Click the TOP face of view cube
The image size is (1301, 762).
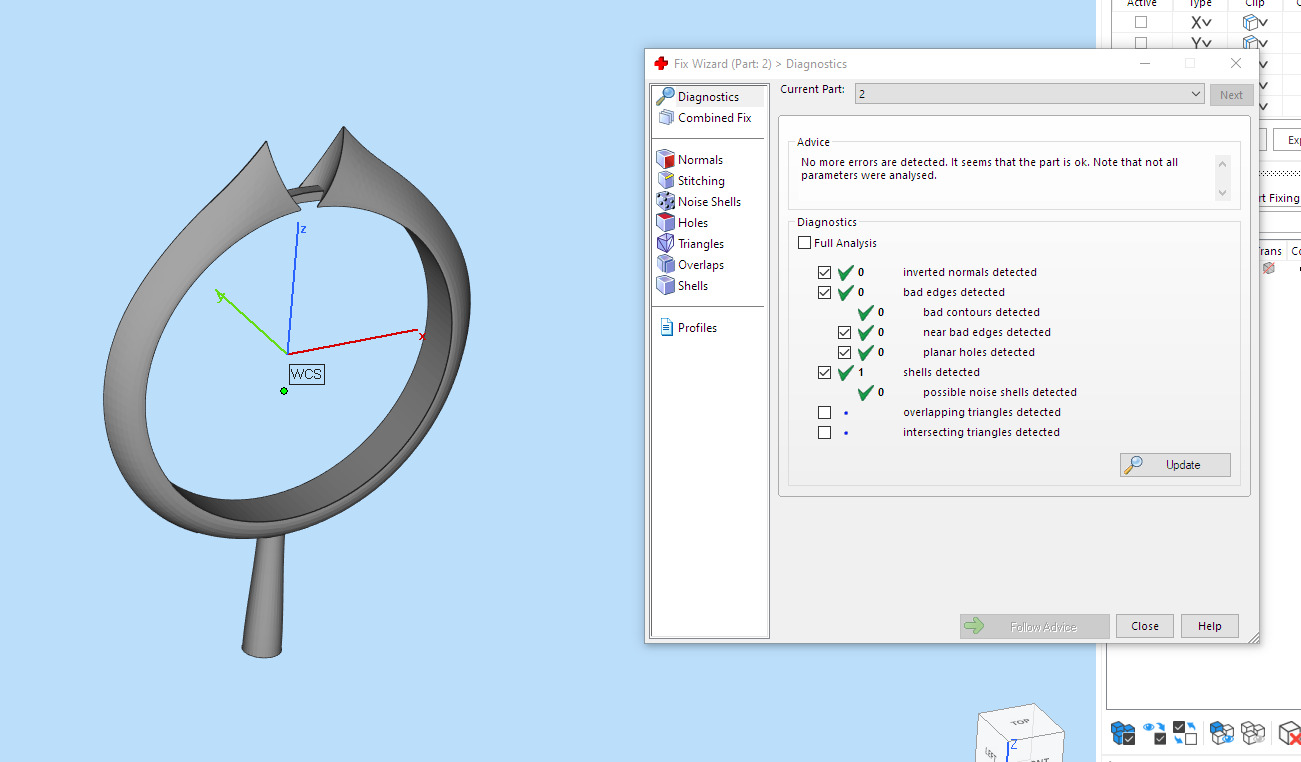click(1020, 722)
